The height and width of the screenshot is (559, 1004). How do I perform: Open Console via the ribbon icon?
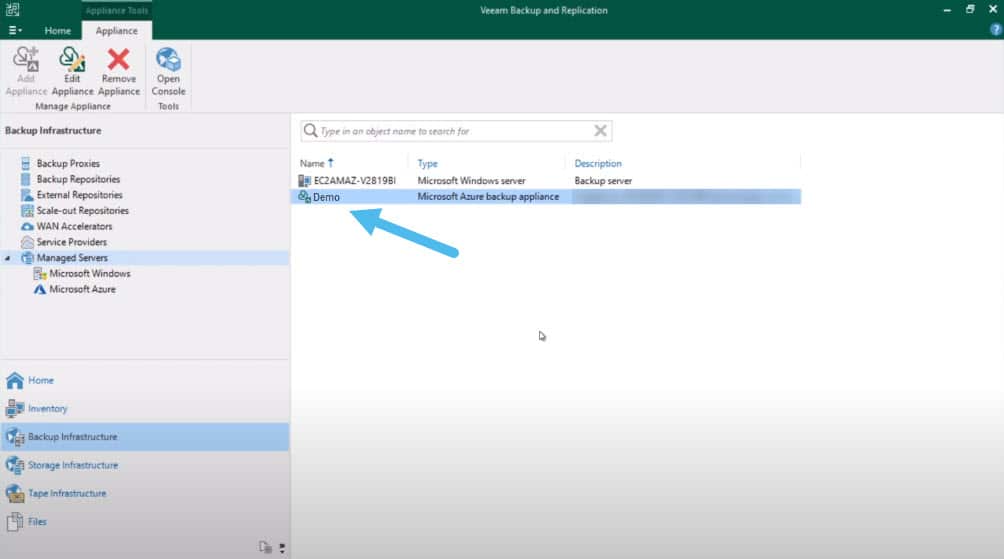pos(168,60)
